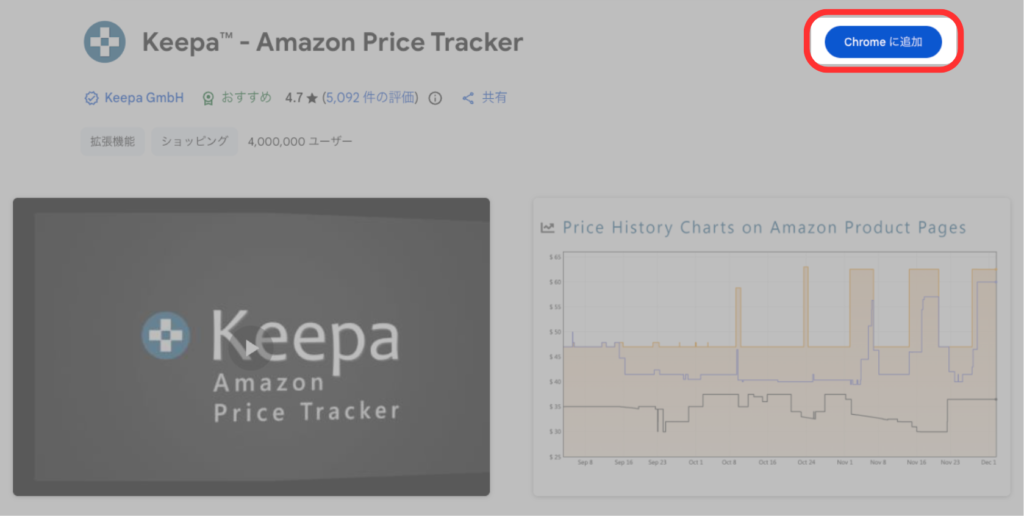
Task: Click the 4,000,000 ユーザー user count
Action: point(300,142)
